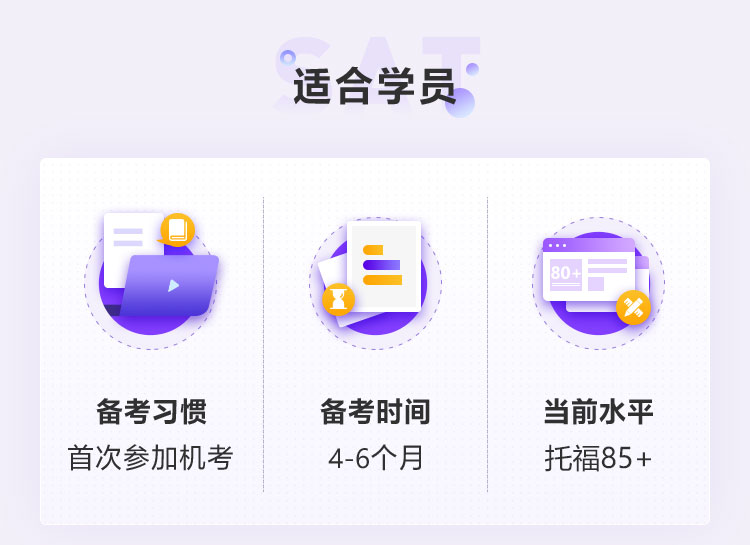Select the 备考时间 heading

pos(375,412)
